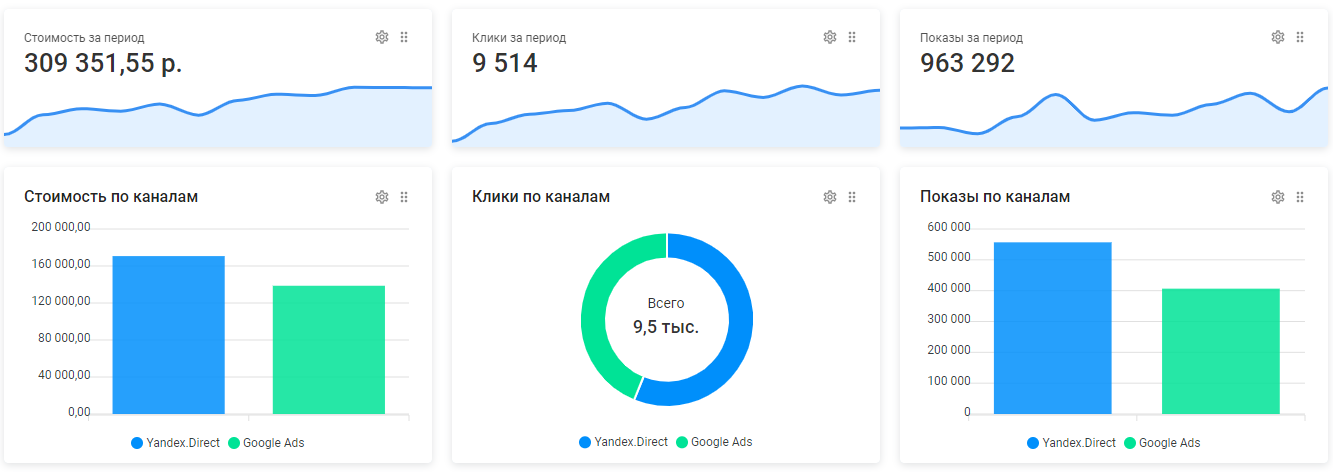Open settings gear on Клики по каналам widget
This screenshot has width=1333, height=472.
pos(829,197)
